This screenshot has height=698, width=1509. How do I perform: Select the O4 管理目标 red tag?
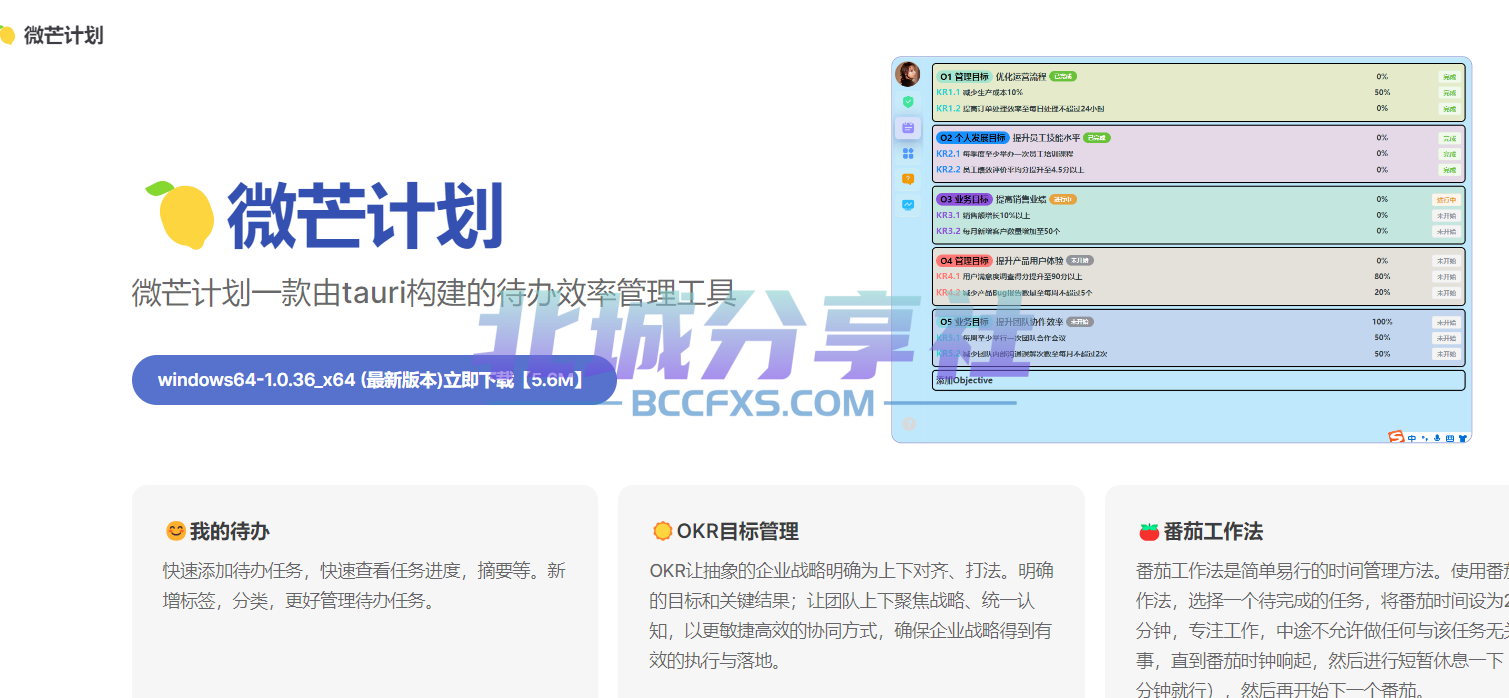pyautogui.click(x=964, y=260)
